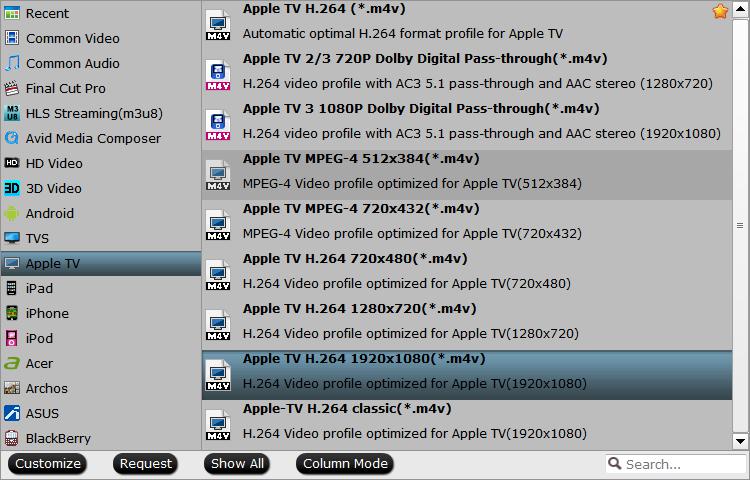Select the BlackBerry category

pos(101,438)
